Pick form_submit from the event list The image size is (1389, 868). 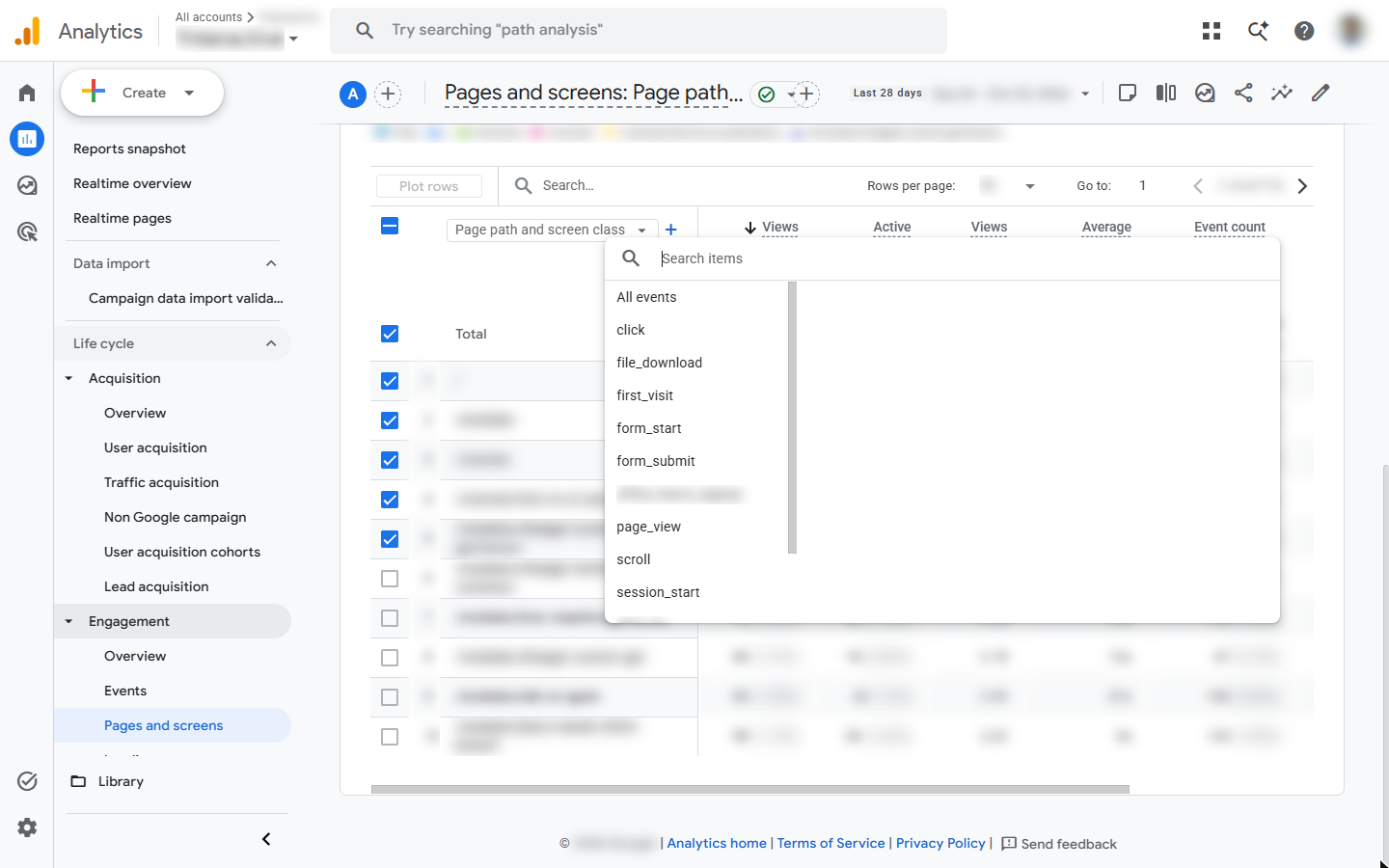coord(655,461)
